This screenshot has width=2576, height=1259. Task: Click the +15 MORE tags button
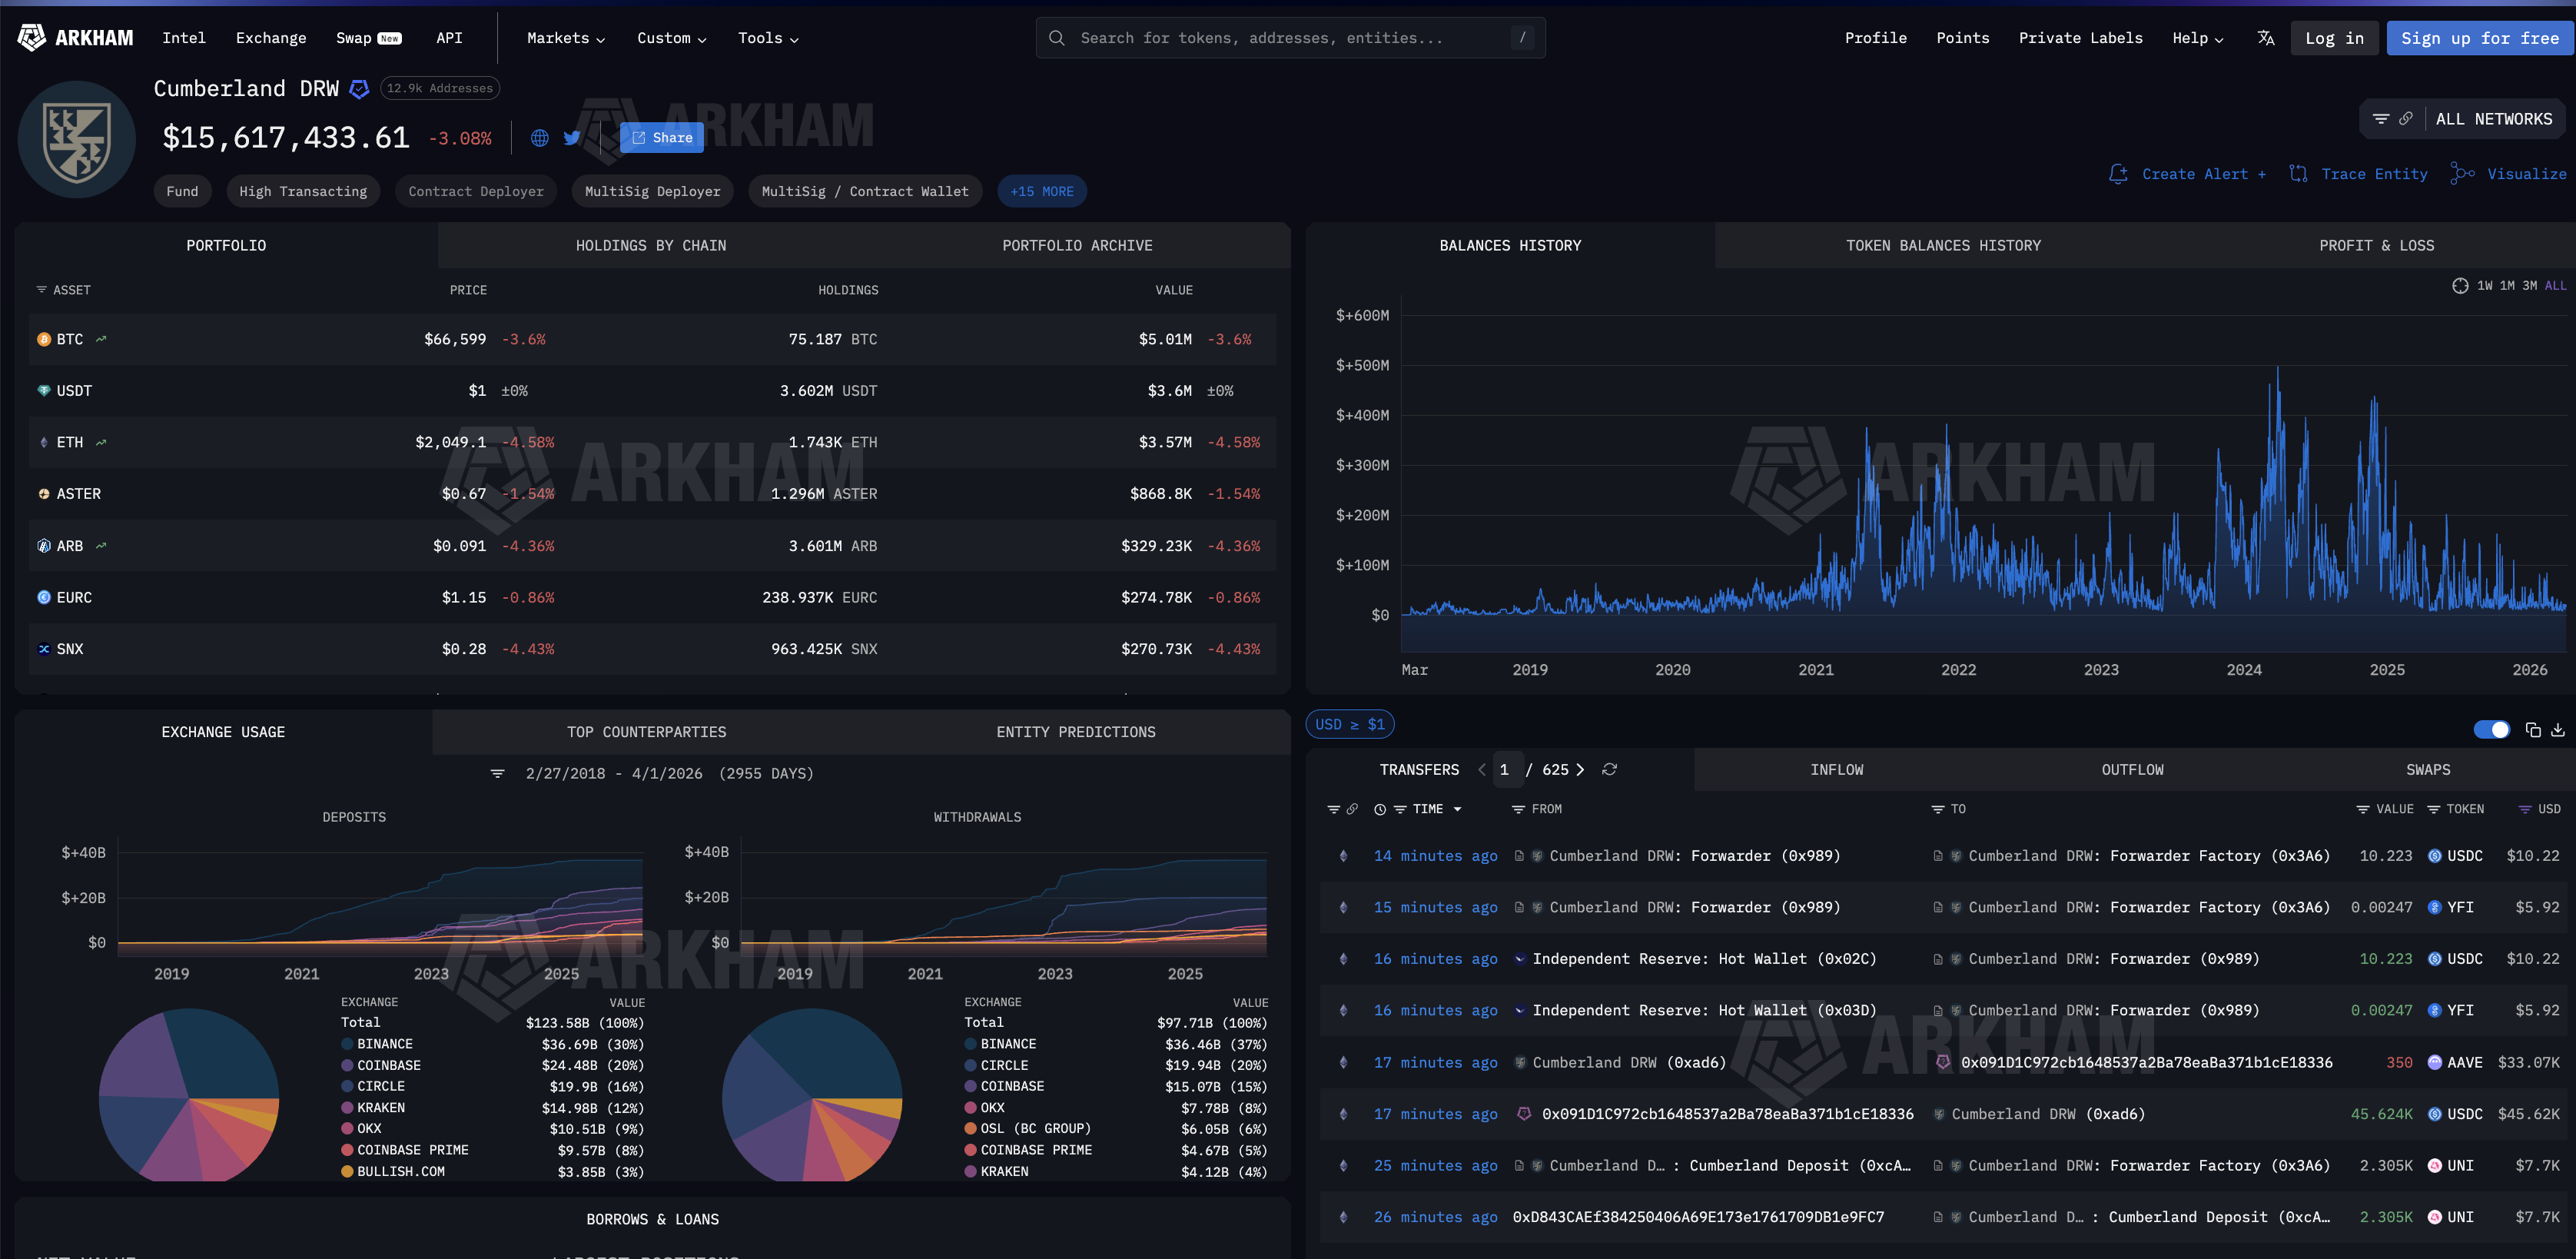(x=1041, y=191)
